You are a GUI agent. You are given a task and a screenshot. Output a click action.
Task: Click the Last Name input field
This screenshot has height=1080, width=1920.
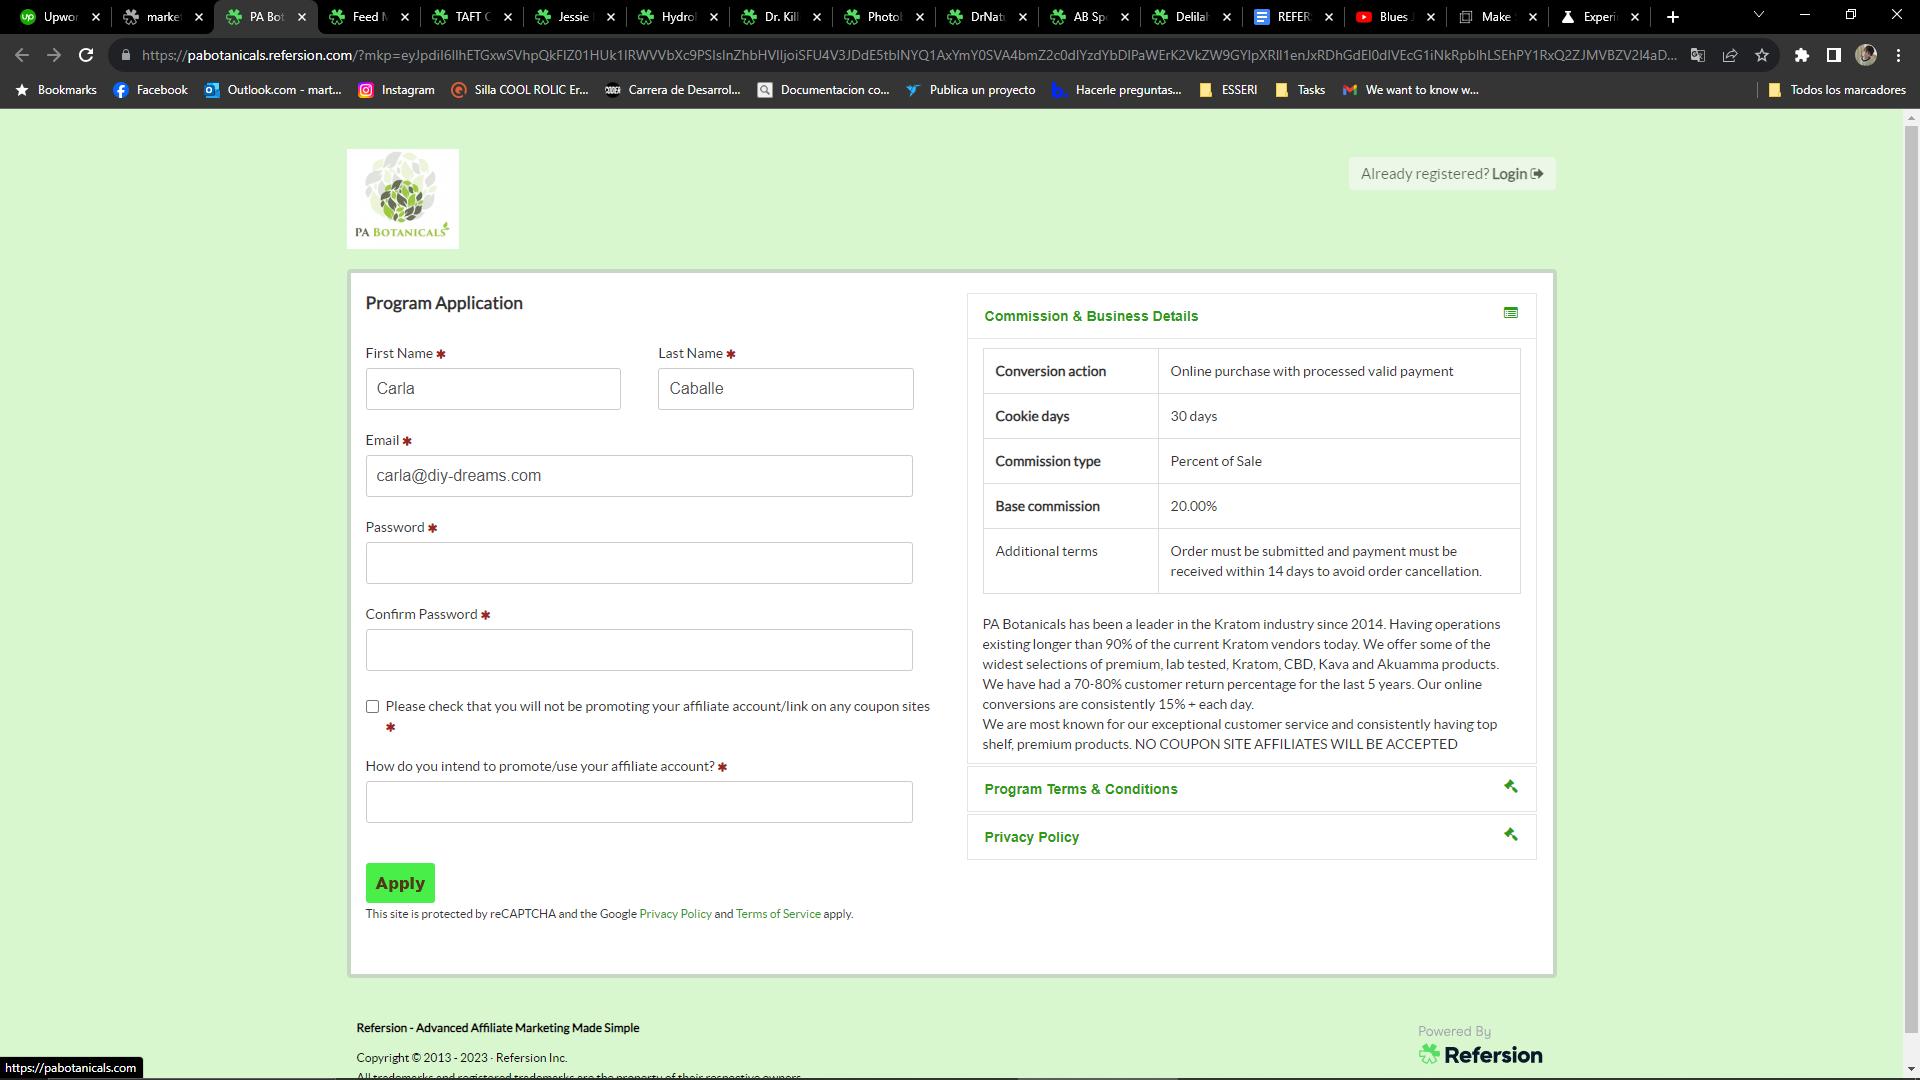pos(785,389)
